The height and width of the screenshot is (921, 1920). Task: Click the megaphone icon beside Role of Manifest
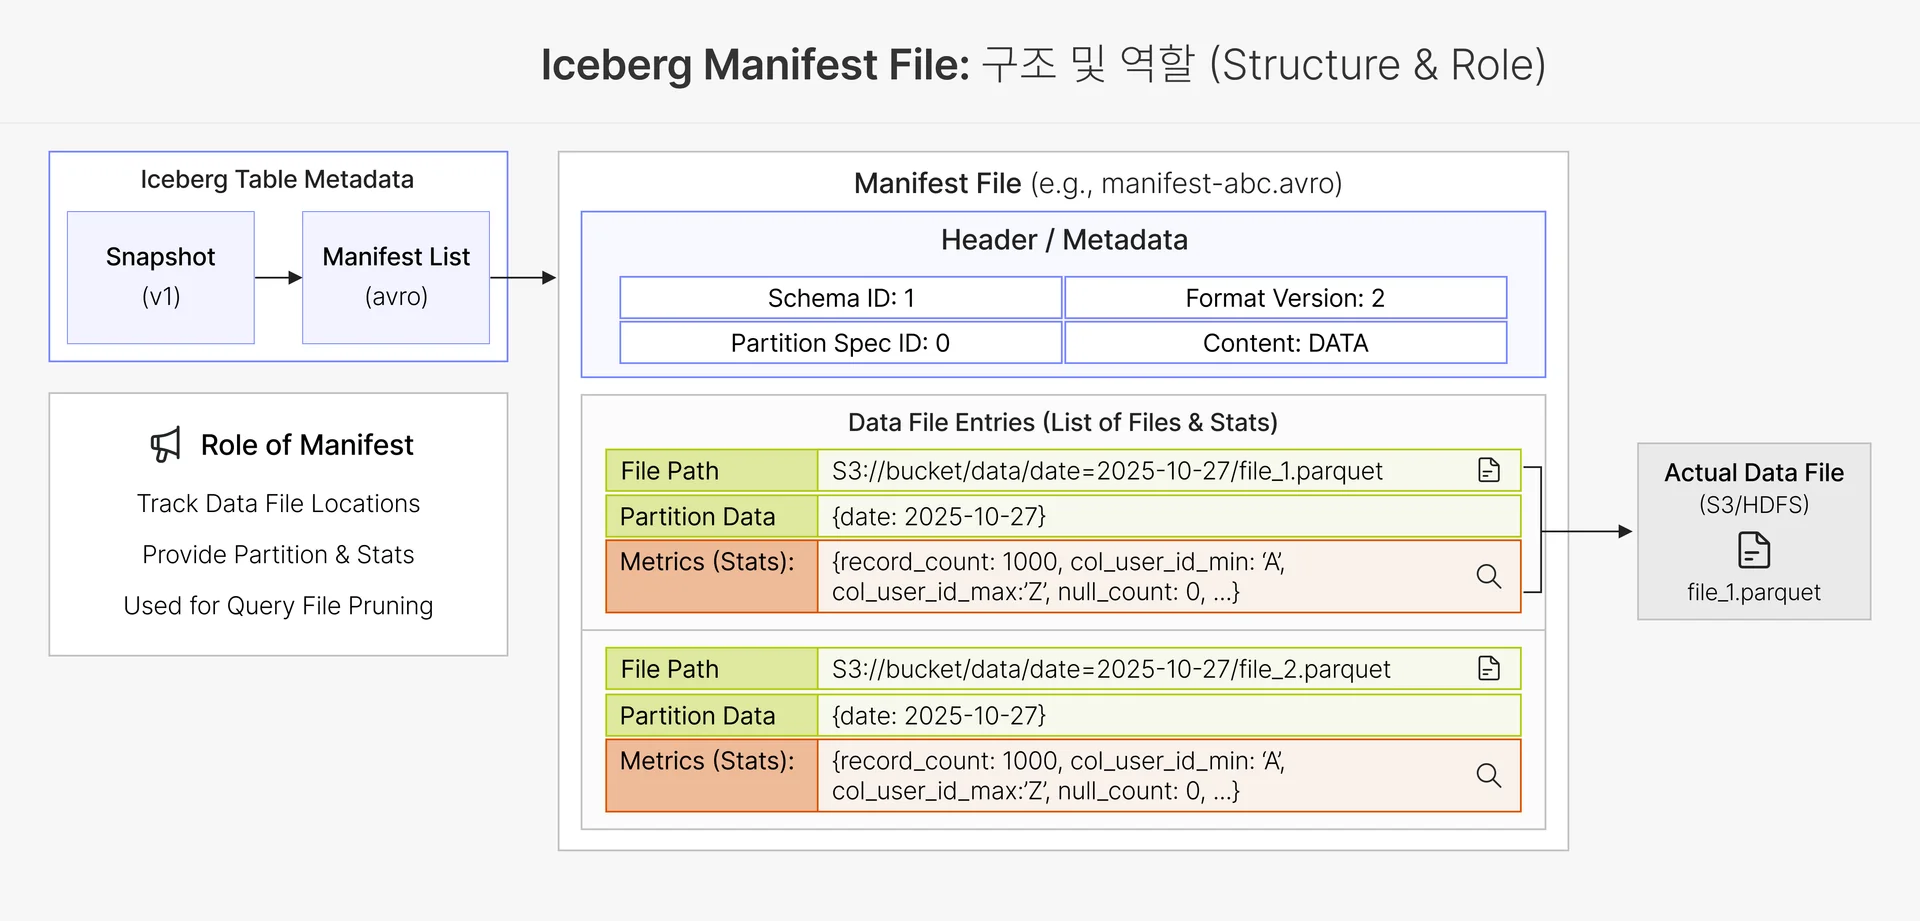coord(166,445)
